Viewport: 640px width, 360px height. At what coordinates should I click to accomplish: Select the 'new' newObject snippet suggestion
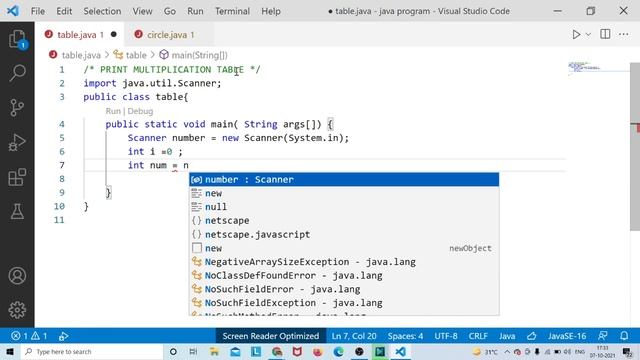point(344,248)
